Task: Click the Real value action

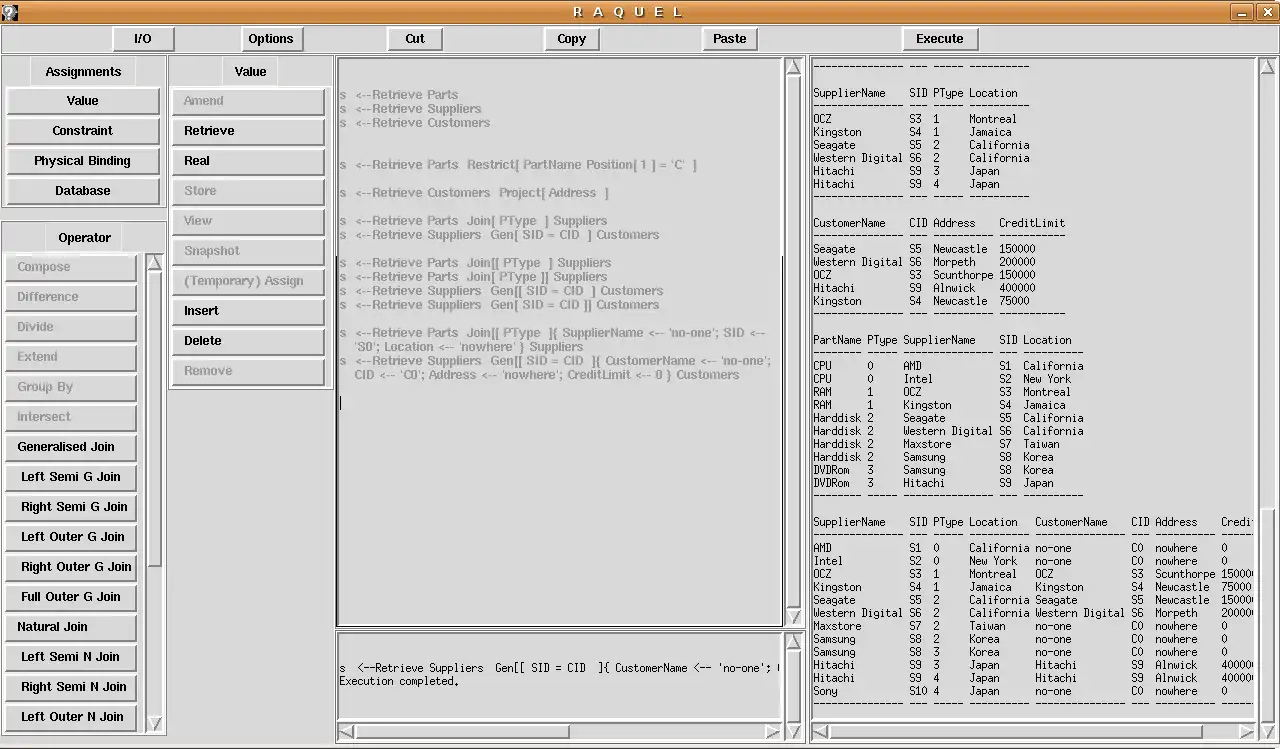Action: click(248, 161)
